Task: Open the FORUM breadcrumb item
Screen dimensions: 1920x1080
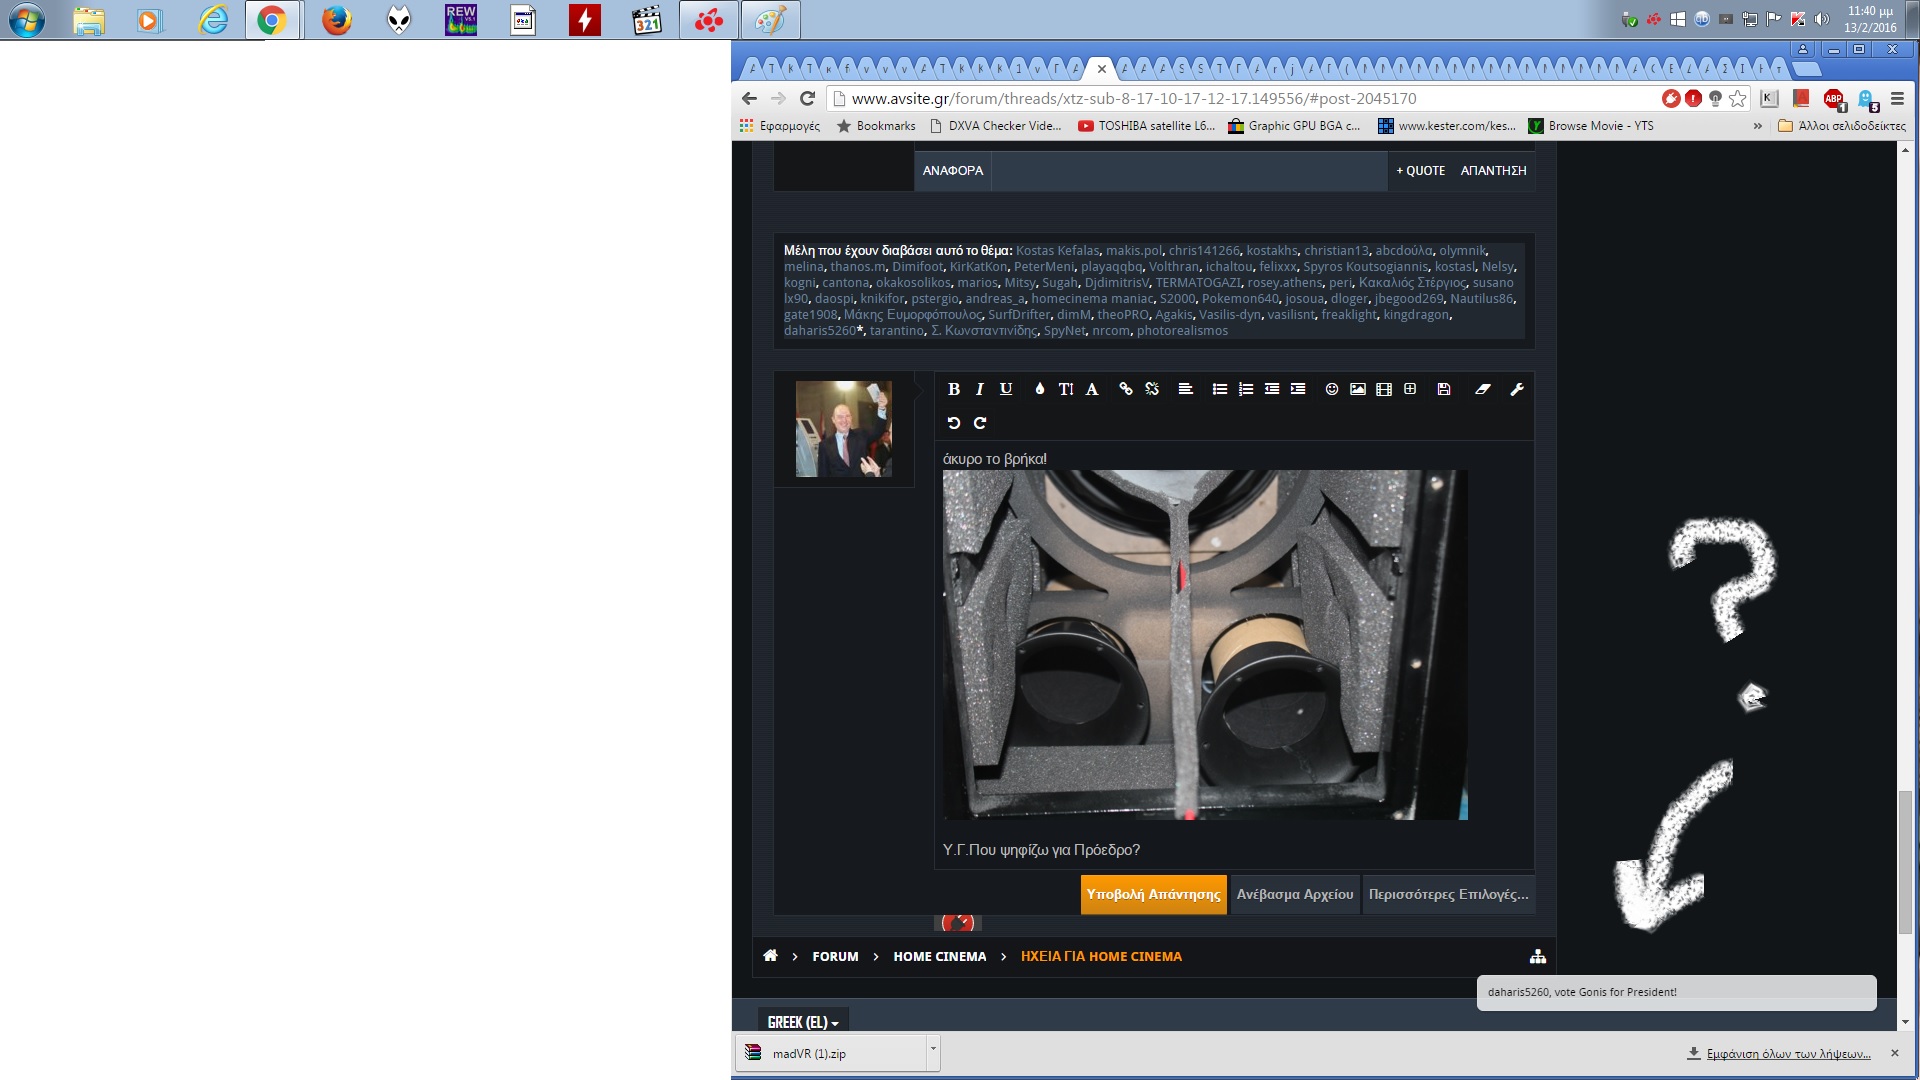Action: click(x=835, y=957)
